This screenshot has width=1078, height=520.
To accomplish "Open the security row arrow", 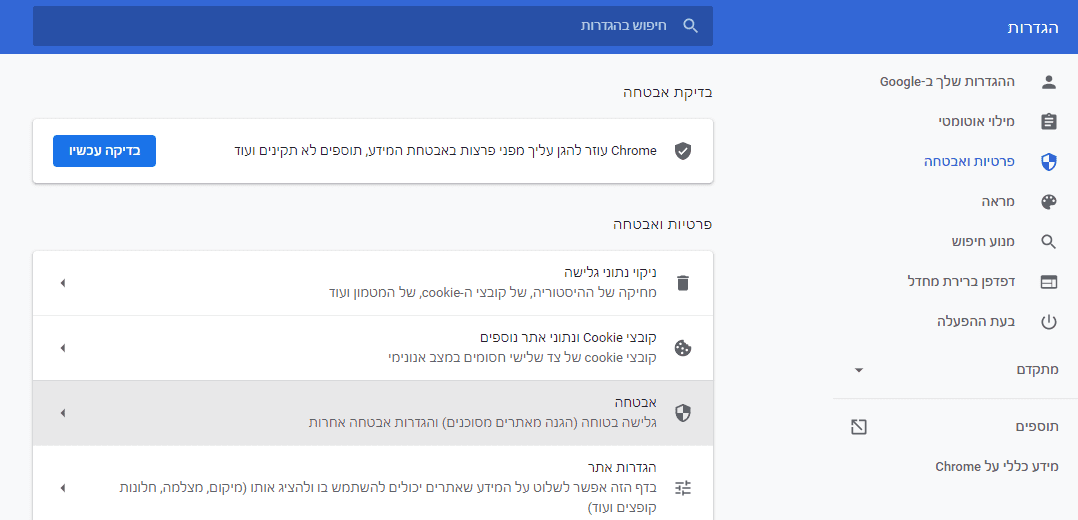I will click(x=62, y=413).
